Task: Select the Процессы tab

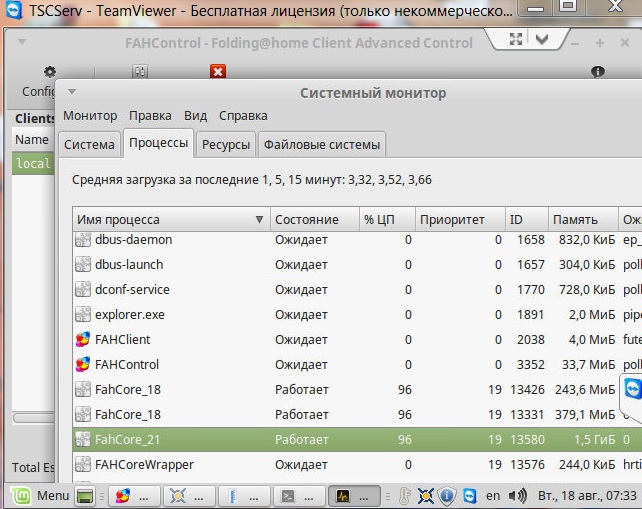Action: tap(158, 143)
